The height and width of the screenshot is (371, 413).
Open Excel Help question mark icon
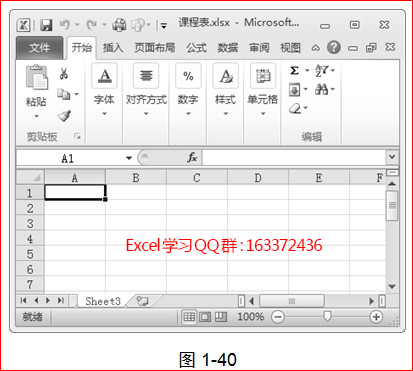(x=334, y=48)
